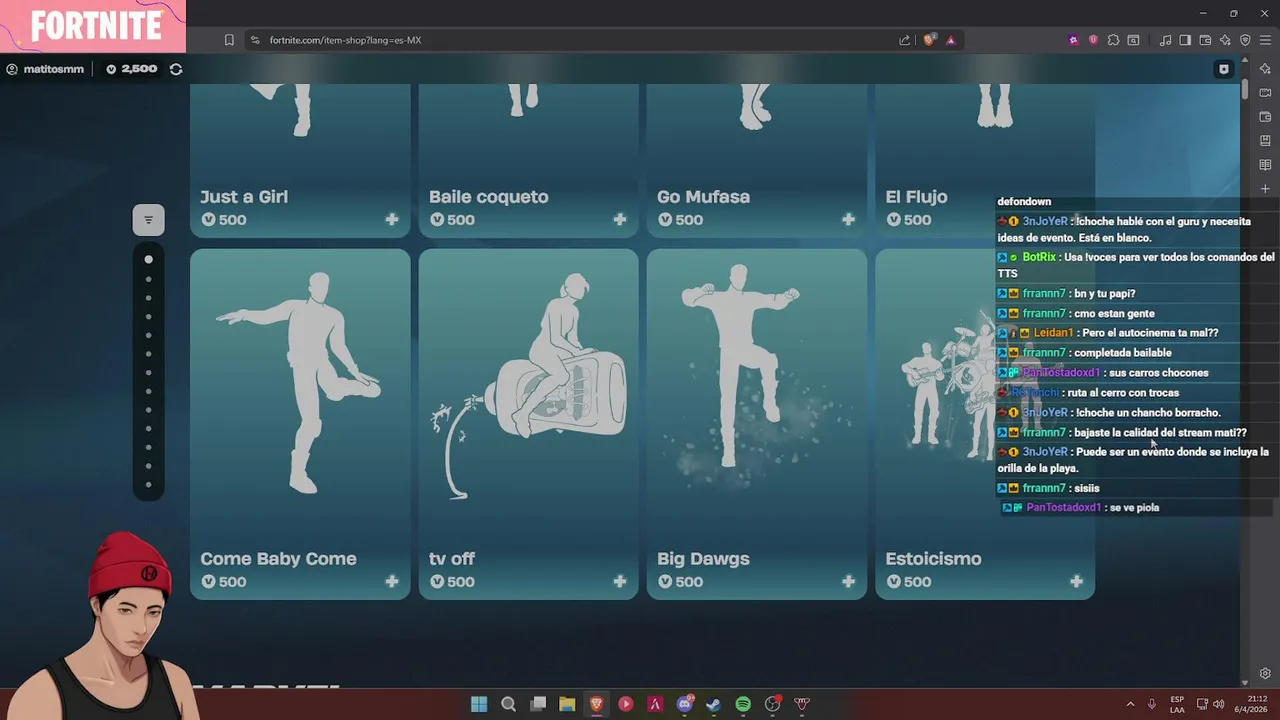1280x720 pixels.
Task: Open the pink shield extension
Action: (1093, 40)
